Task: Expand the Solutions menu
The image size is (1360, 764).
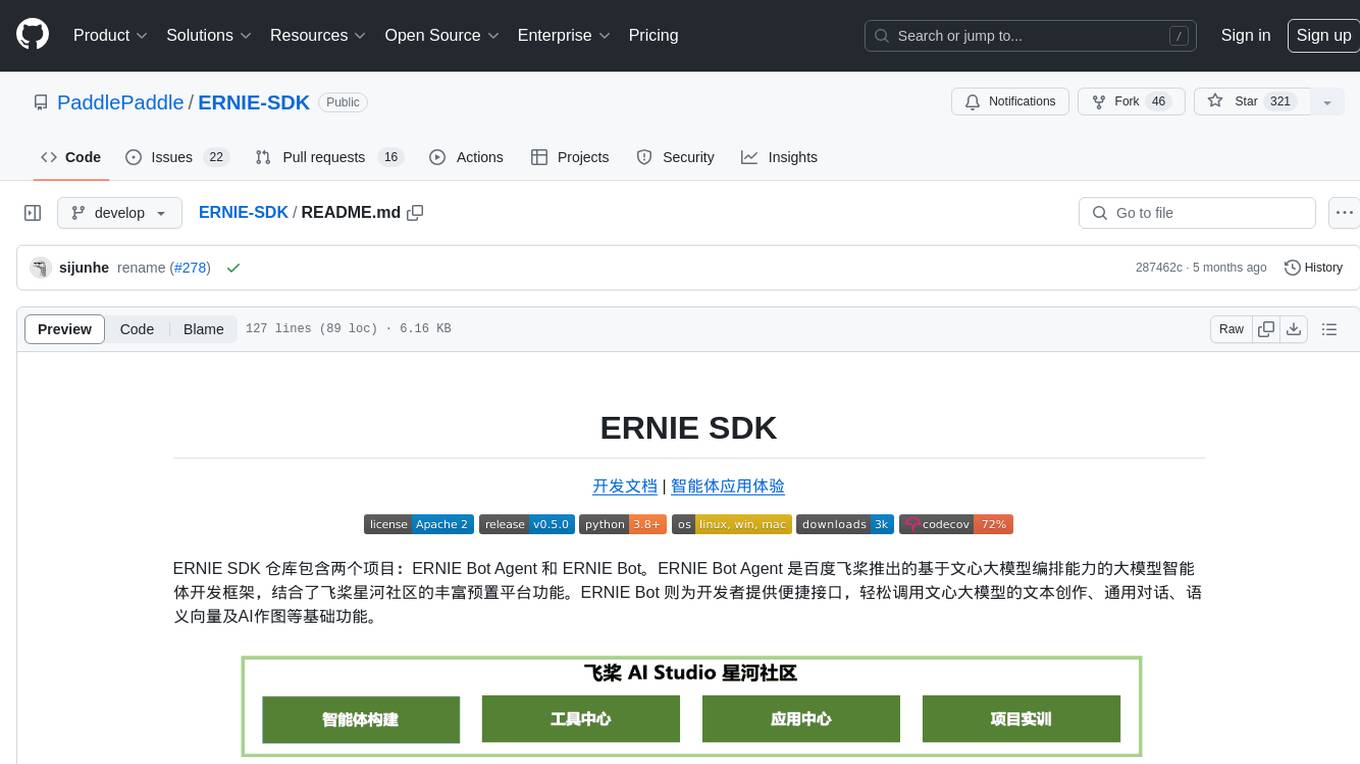Action: [x=208, y=35]
